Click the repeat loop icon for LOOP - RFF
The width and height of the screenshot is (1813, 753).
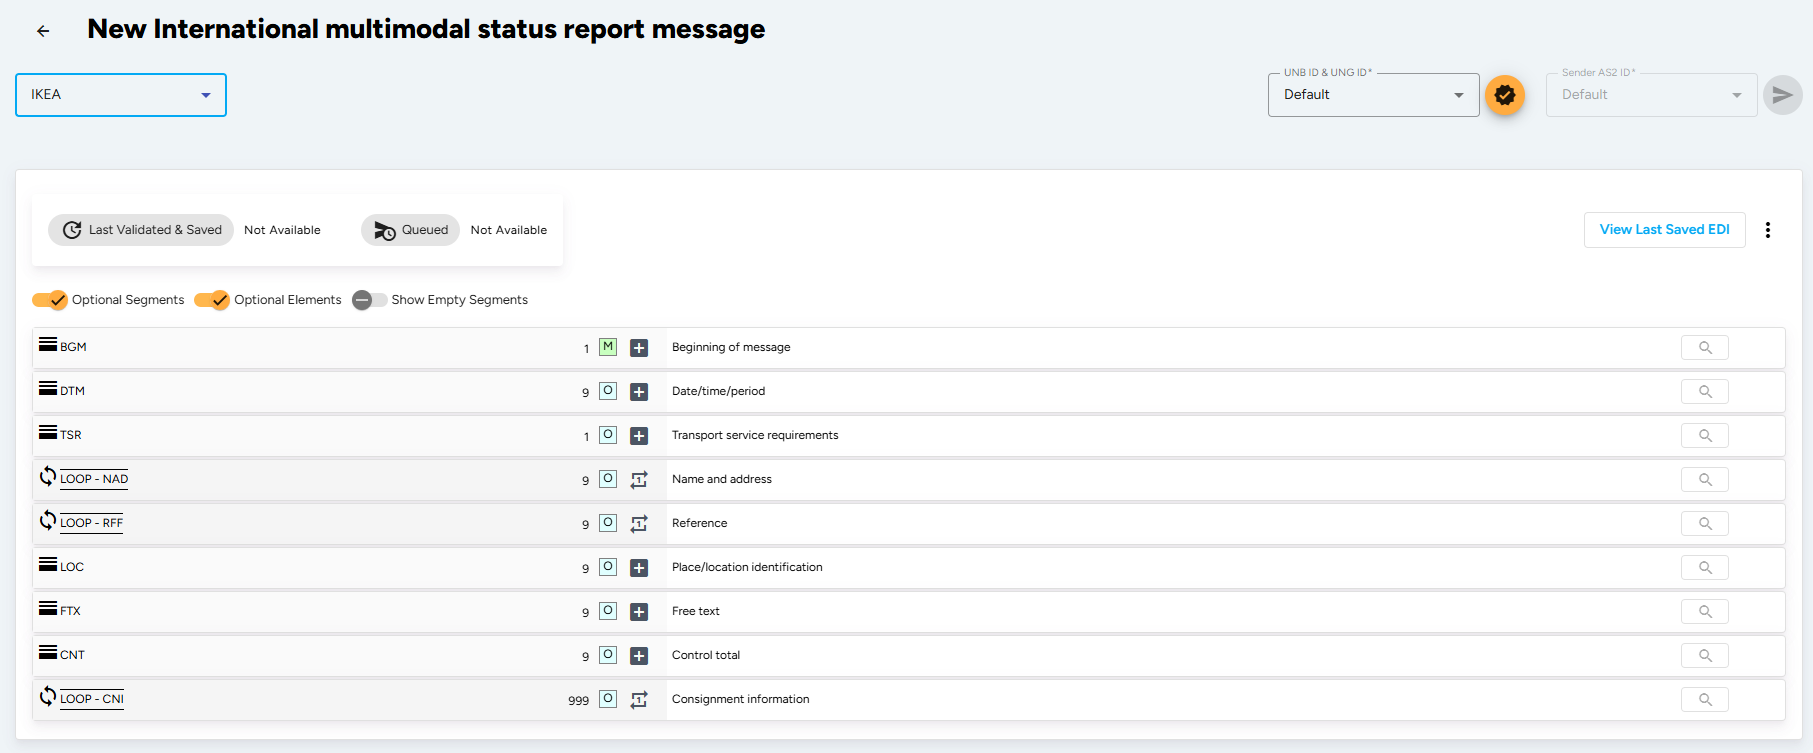(x=639, y=524)
